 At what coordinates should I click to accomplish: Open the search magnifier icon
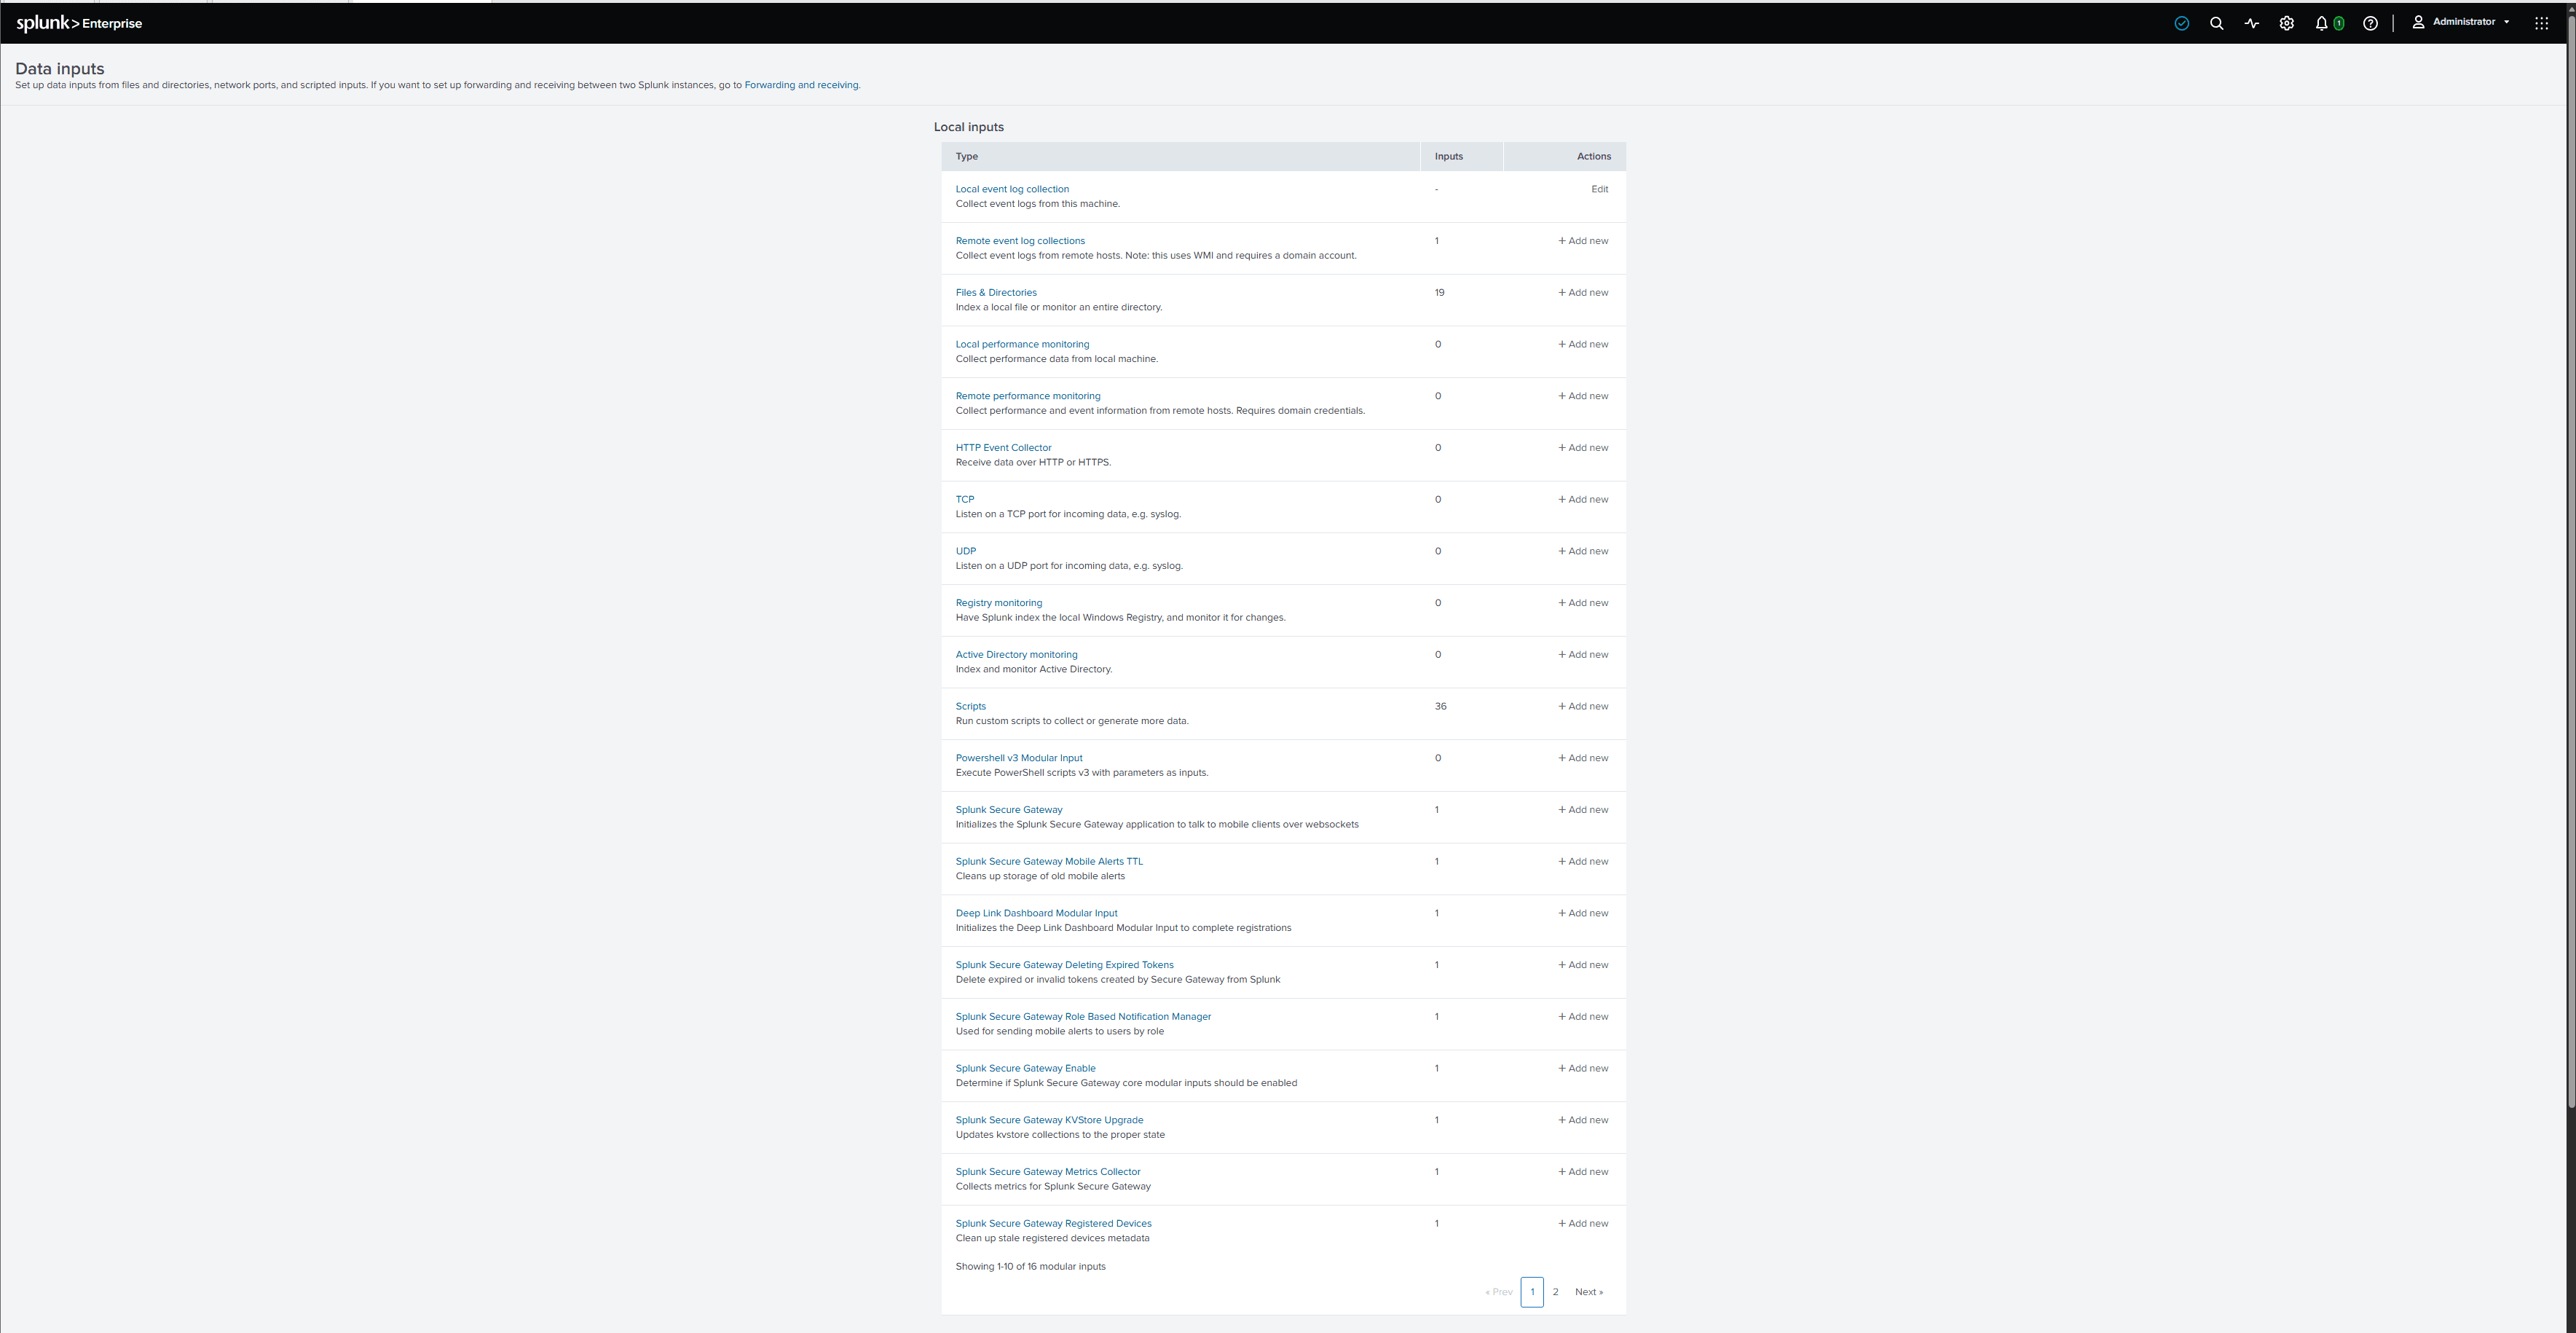pyautogui.click(x=2216, y=23)
